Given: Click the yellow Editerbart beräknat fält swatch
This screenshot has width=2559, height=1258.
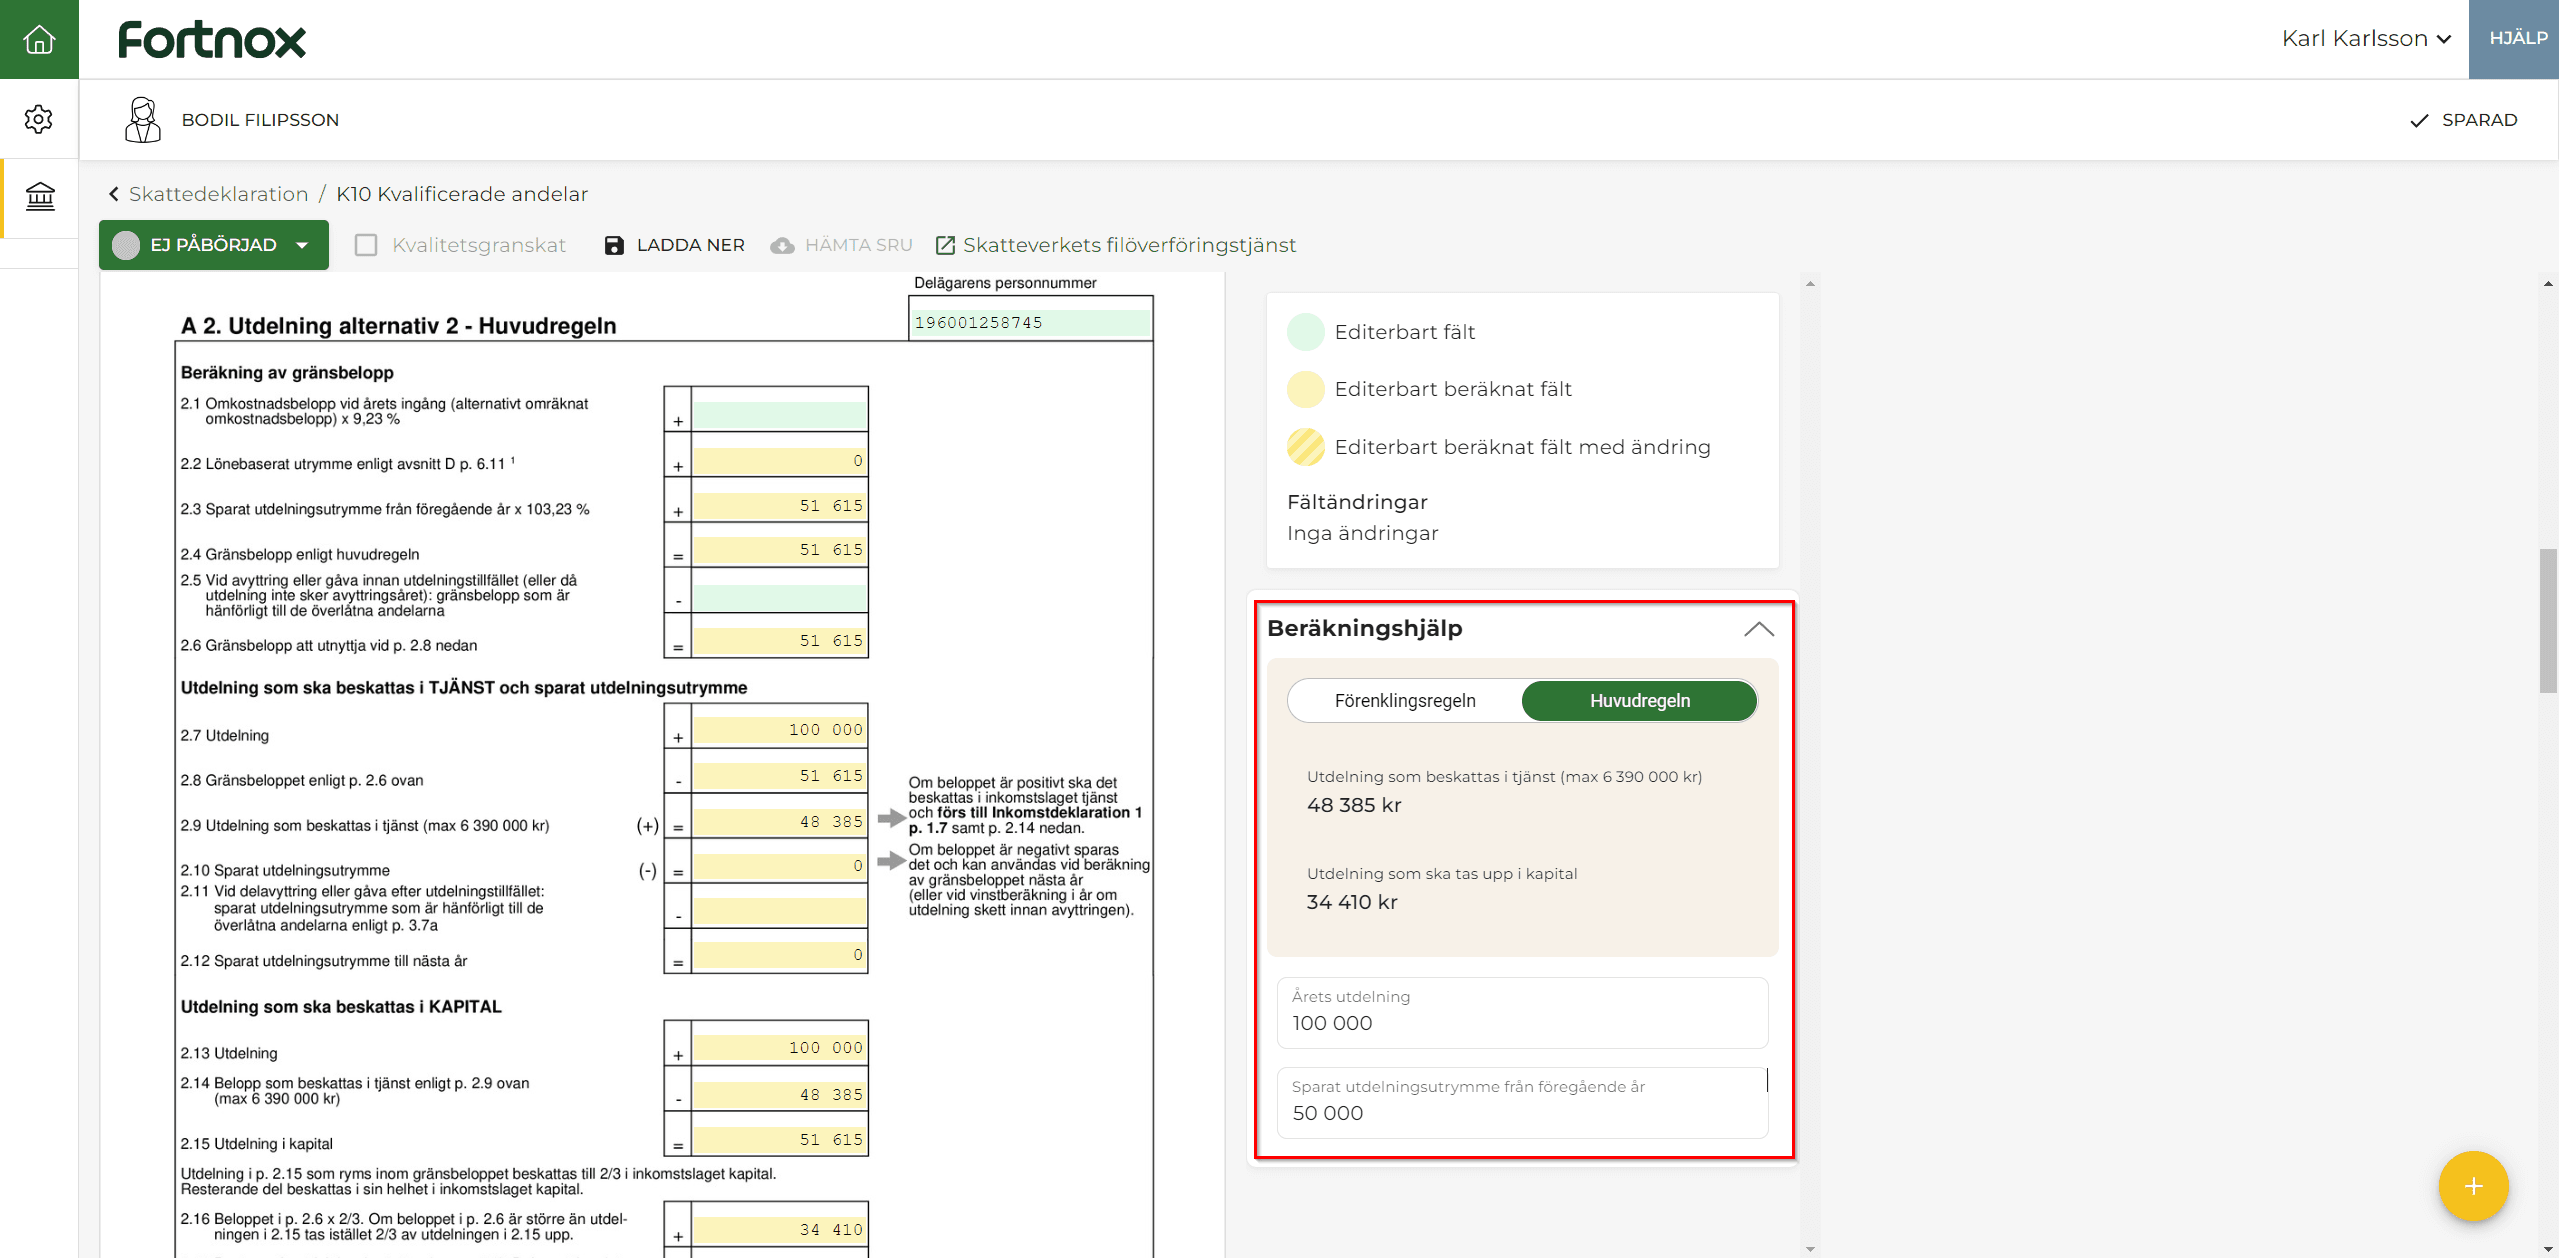Looking at the screenshot, I should click(x=1306, y=389).
